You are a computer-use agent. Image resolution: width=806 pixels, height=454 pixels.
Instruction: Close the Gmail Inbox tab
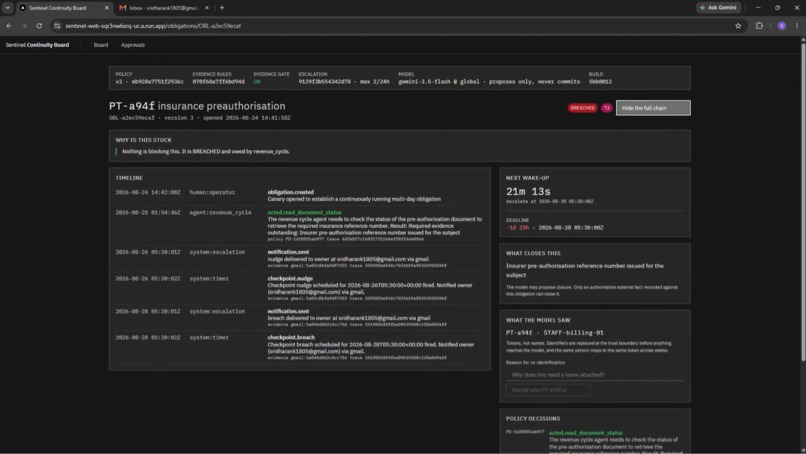(207, 8)
